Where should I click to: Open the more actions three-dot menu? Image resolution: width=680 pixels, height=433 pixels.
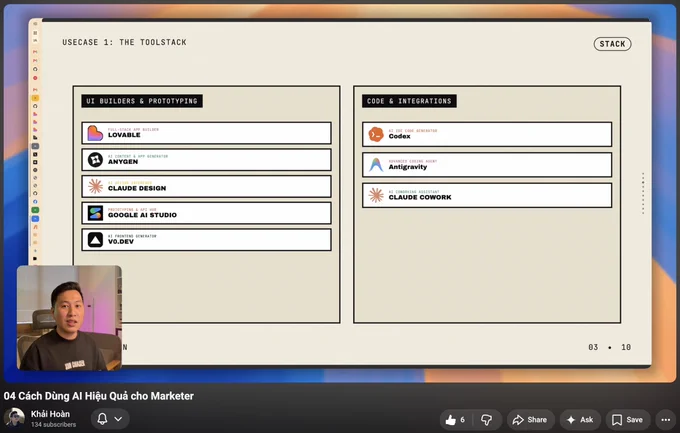point(666,420)
